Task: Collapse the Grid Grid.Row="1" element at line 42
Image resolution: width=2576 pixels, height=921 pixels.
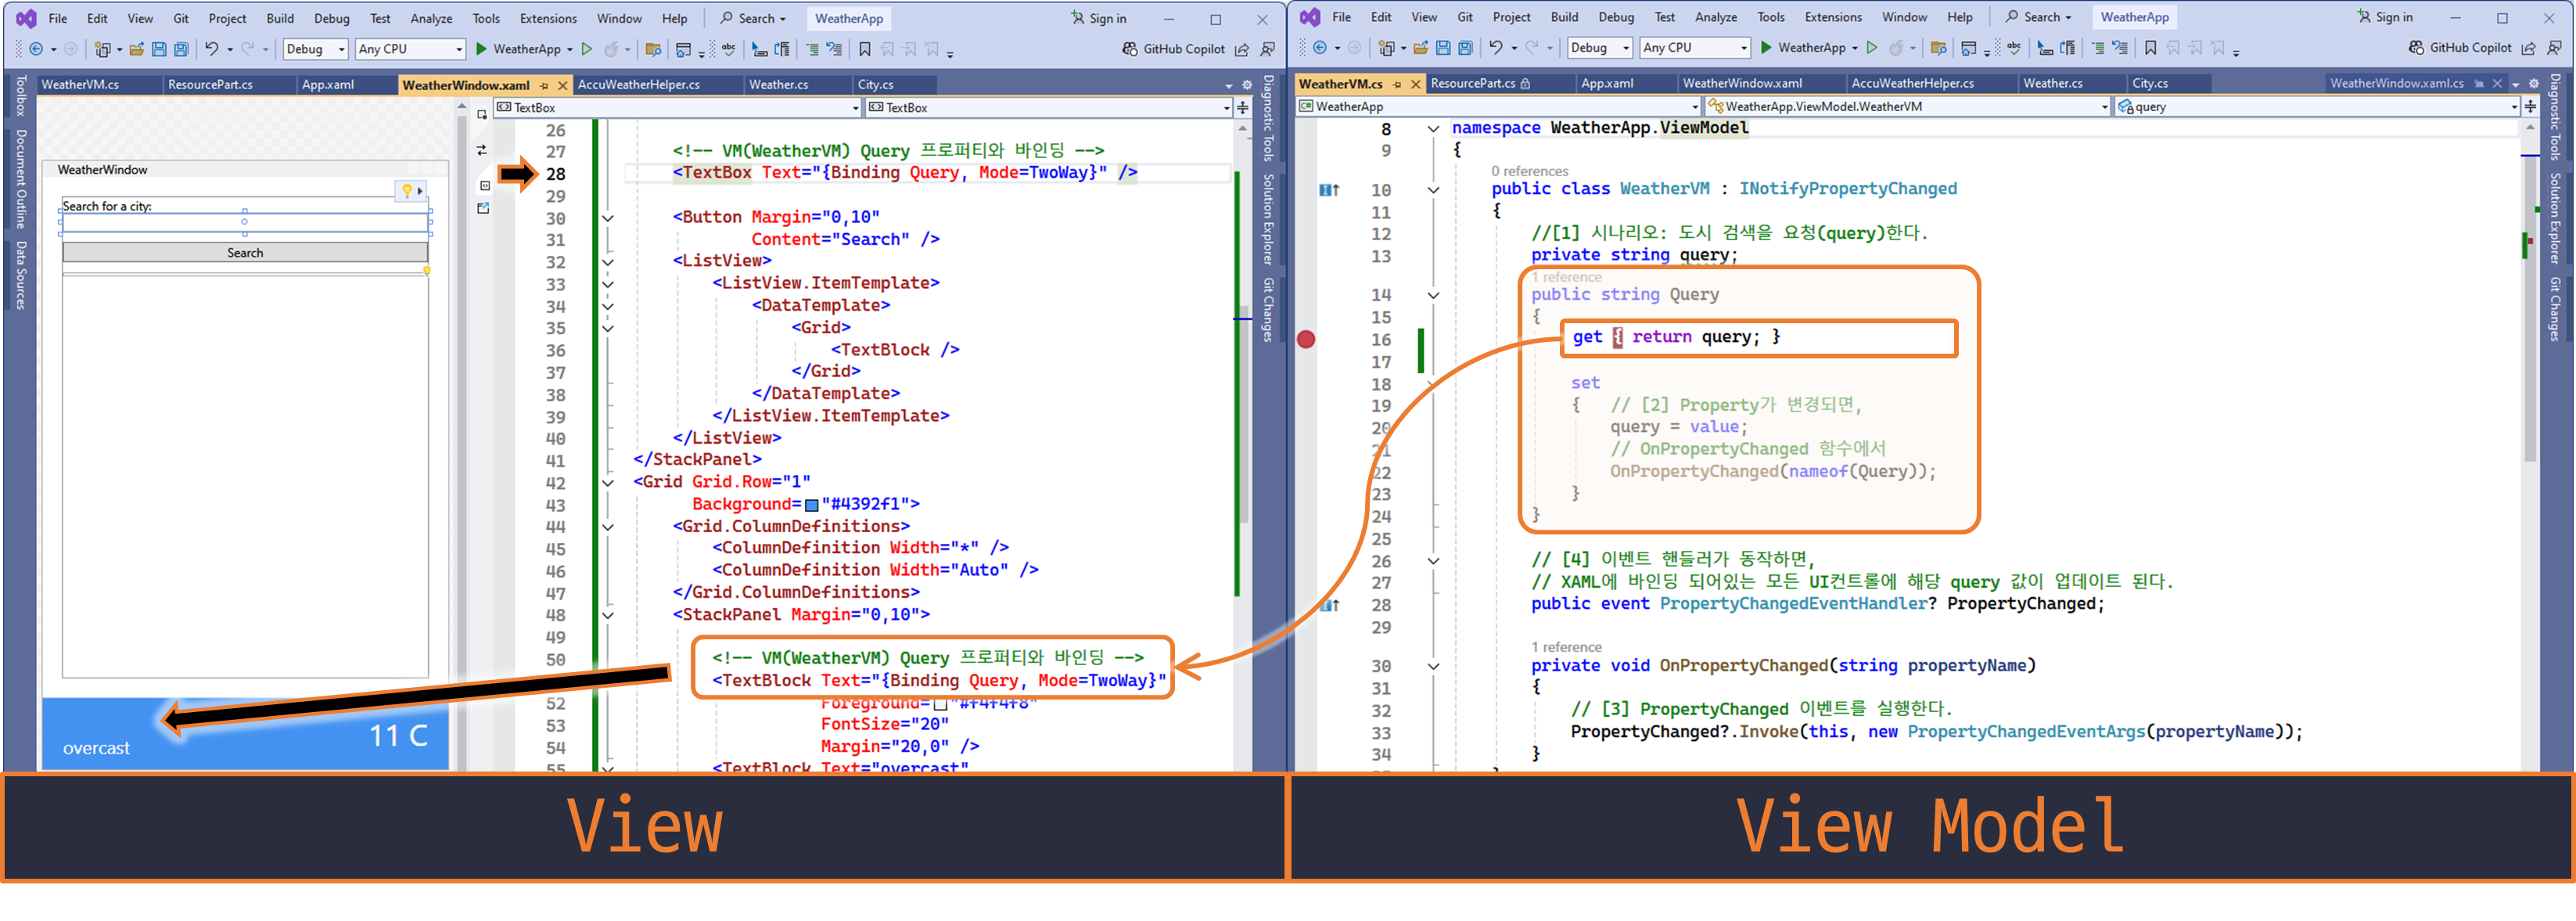Action: coord(608,483)
